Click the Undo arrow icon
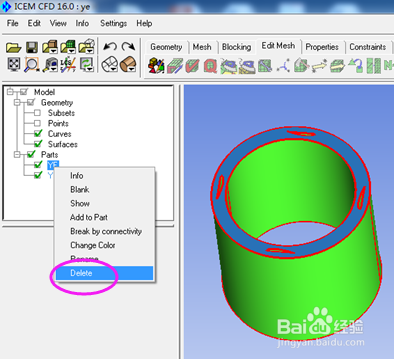Screen dimensions: 394x360 click(x=110, y=47)
